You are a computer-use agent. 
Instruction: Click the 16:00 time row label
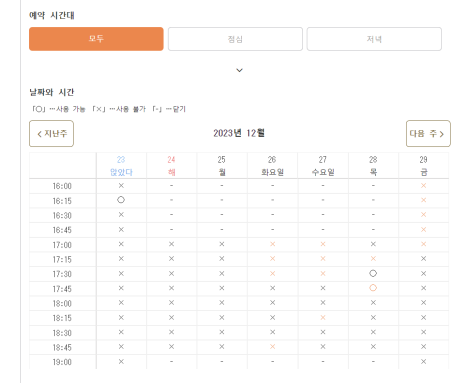coord(62,186)
